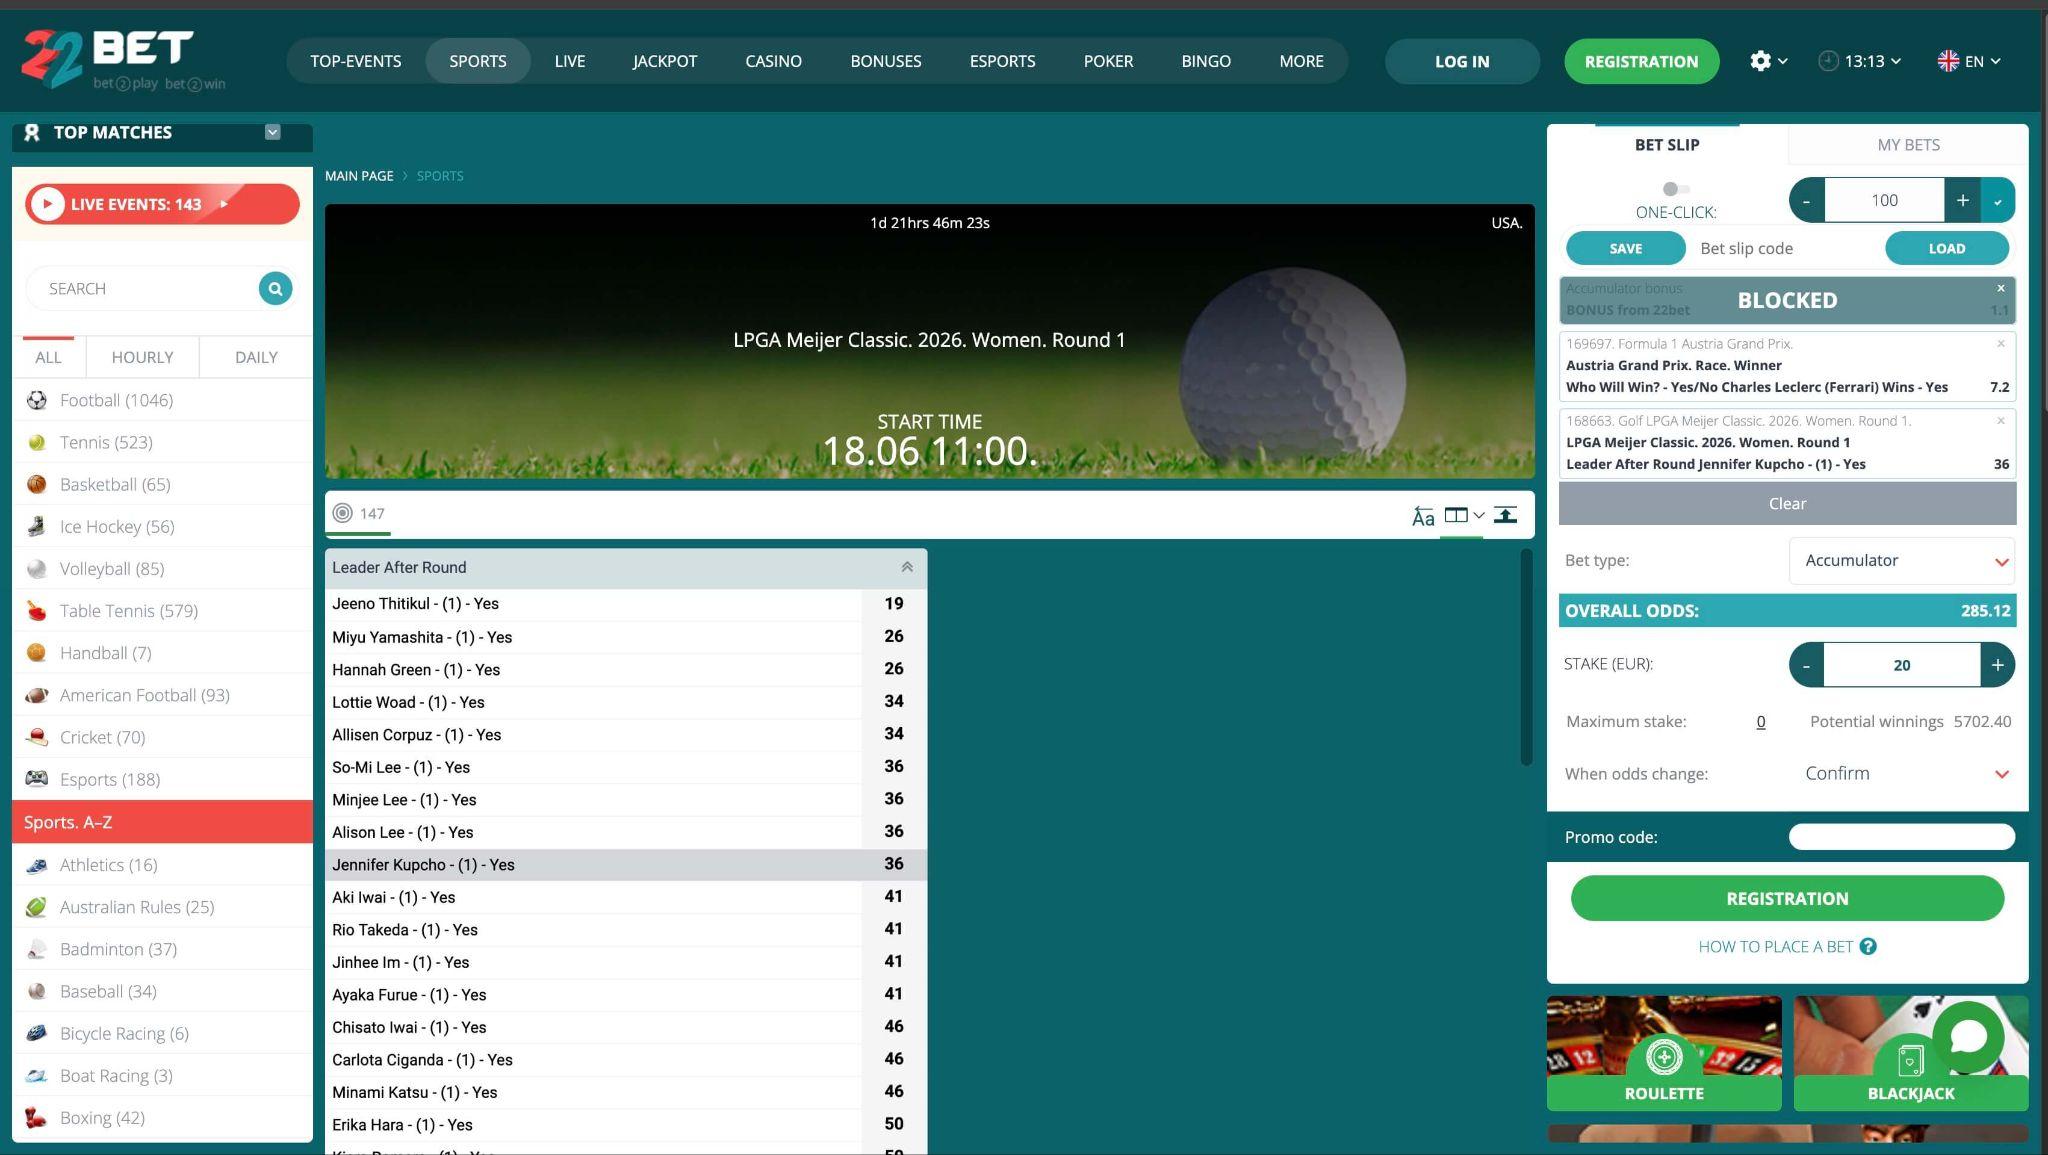The width and height of the screenshot is (2048, 1155).
Task: Select the Badminton shuttlecock icon
Action: (37, 949)
